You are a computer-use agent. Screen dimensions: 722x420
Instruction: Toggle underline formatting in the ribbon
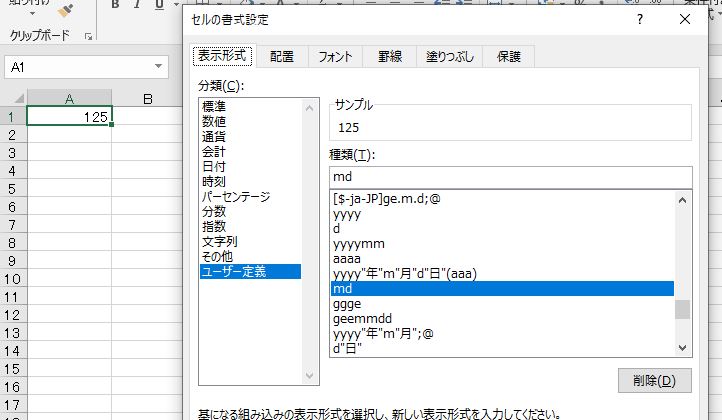click(159, 5)
